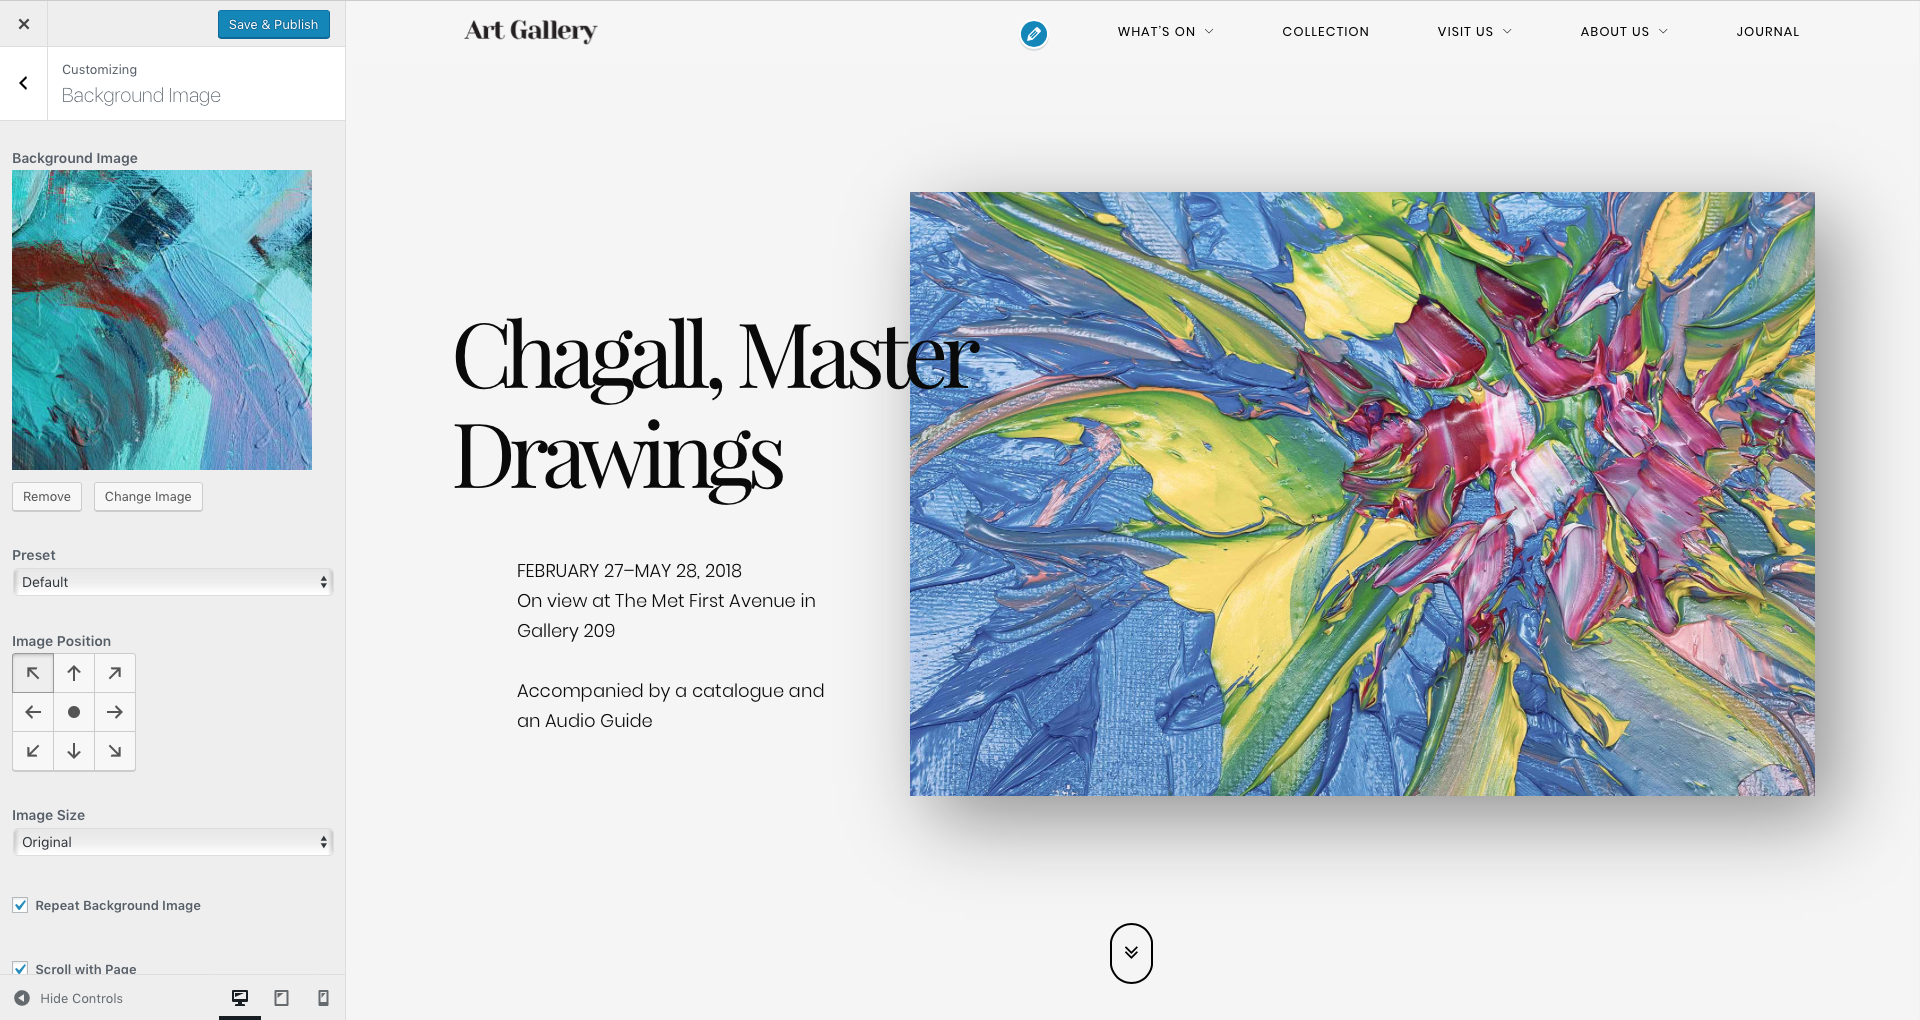This screenshot has height=1020, width=1920.
Task: Click the 'FEBRUARY 27–MAY 28, 2018' date text
Action: click(629, 571)
